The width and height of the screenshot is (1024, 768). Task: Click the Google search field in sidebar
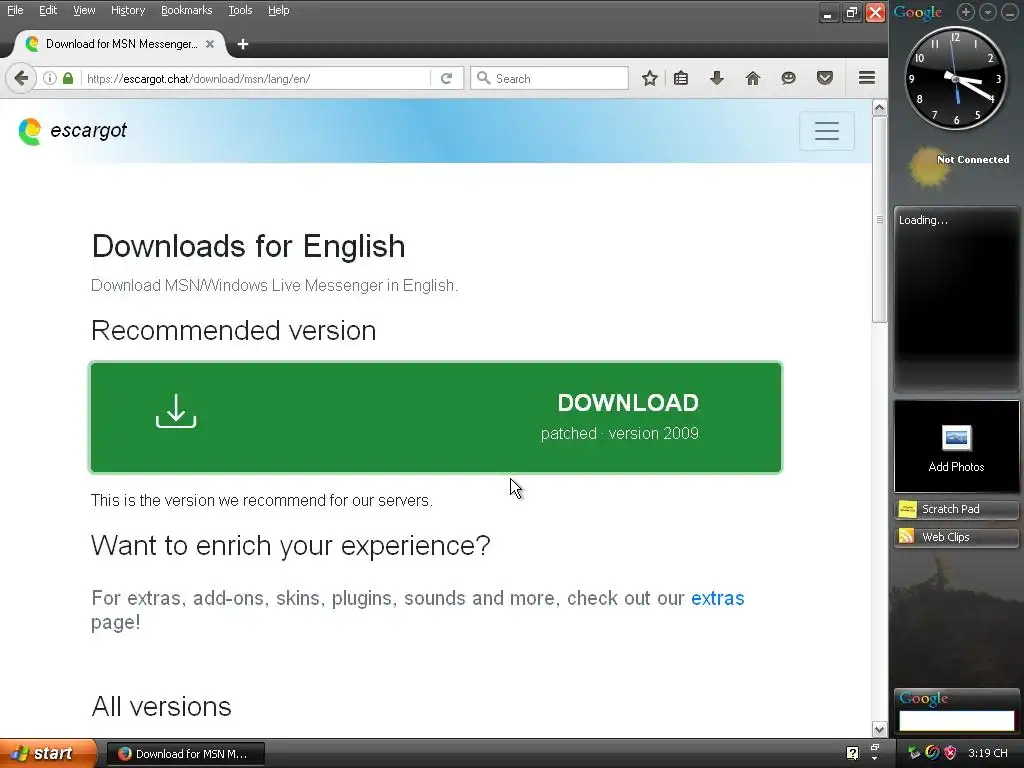pos(956,721)
